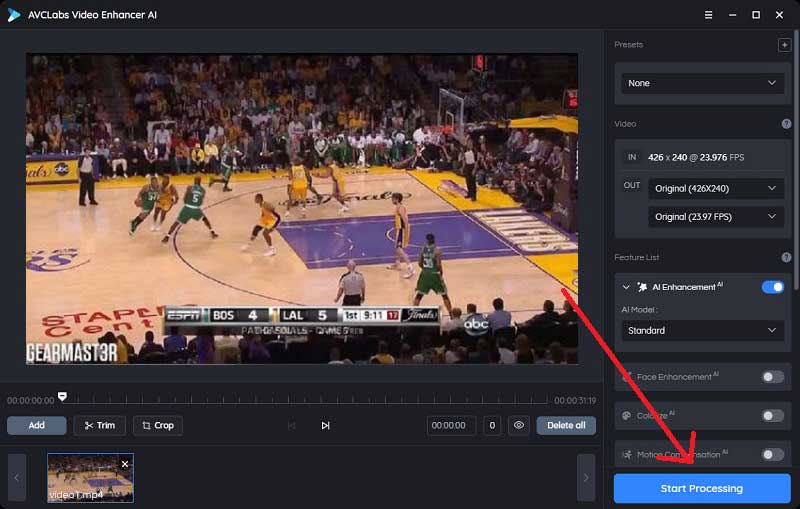Enable the Face Enhancement switch
Image resolution: width=800 pixels, height=509 pixels.
pos(772,377)
